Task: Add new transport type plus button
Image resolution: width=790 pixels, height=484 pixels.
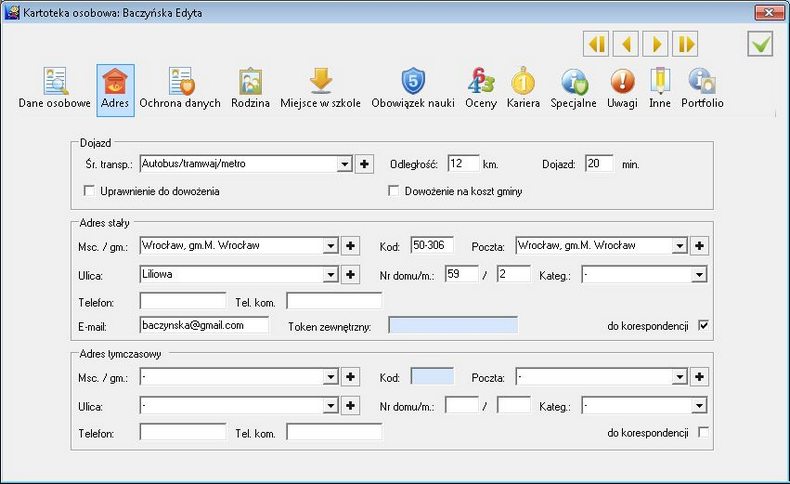Action: [x=364, y=164]
